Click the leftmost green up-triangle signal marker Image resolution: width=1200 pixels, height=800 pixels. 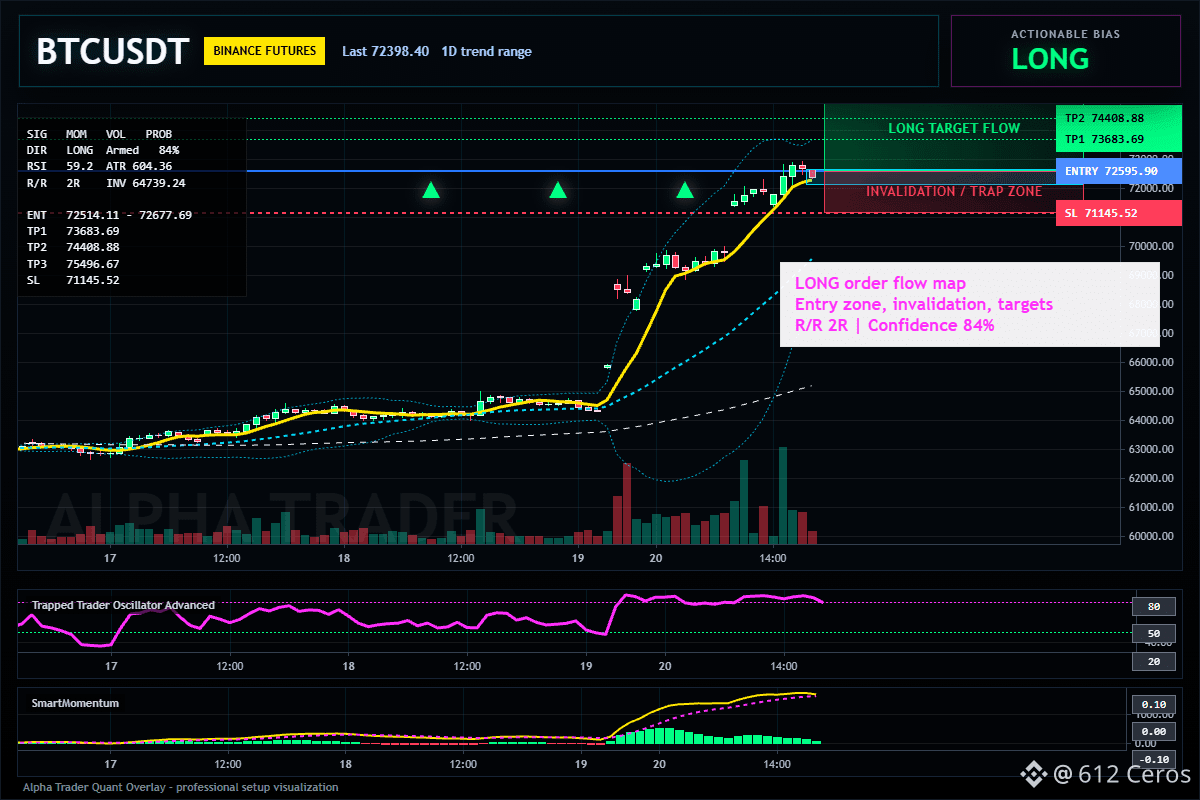[x=431, y=188]
